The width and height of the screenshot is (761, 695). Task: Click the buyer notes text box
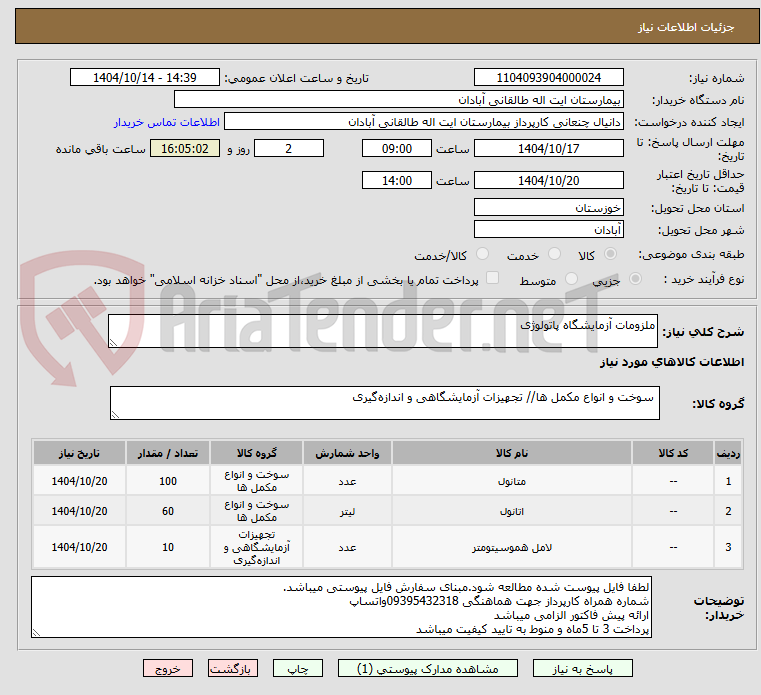[341, 607]
